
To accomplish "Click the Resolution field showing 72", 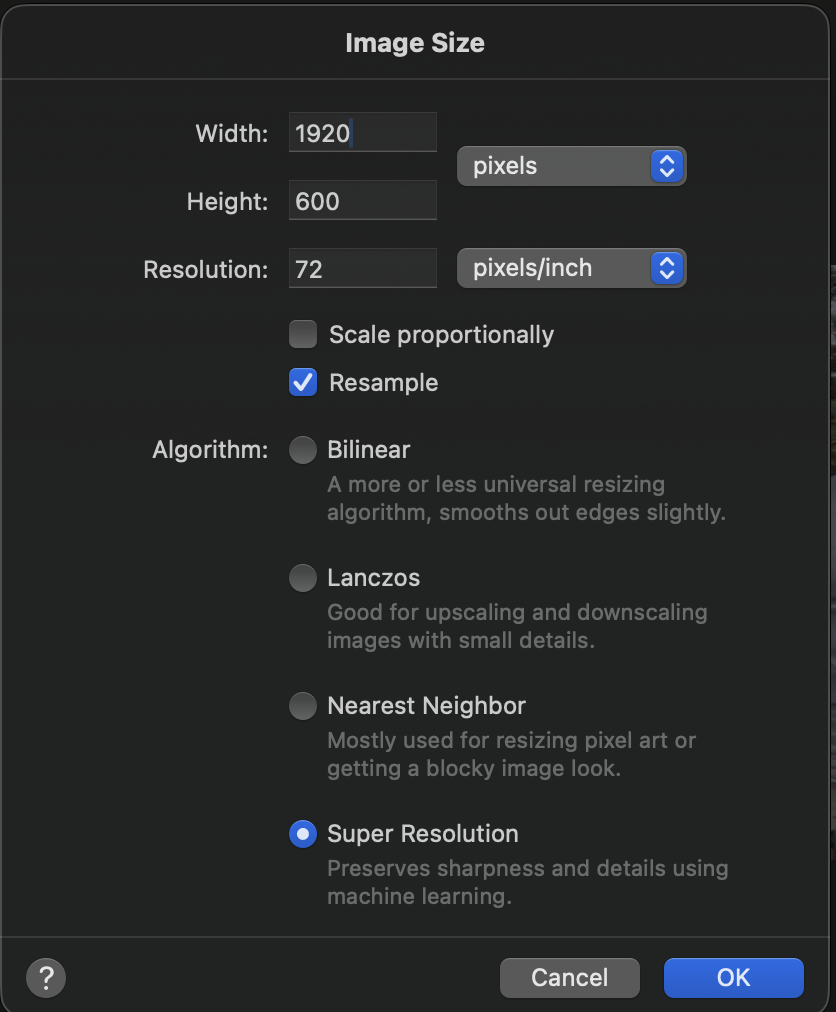I will pyautogui.click(x=363, y=268).
